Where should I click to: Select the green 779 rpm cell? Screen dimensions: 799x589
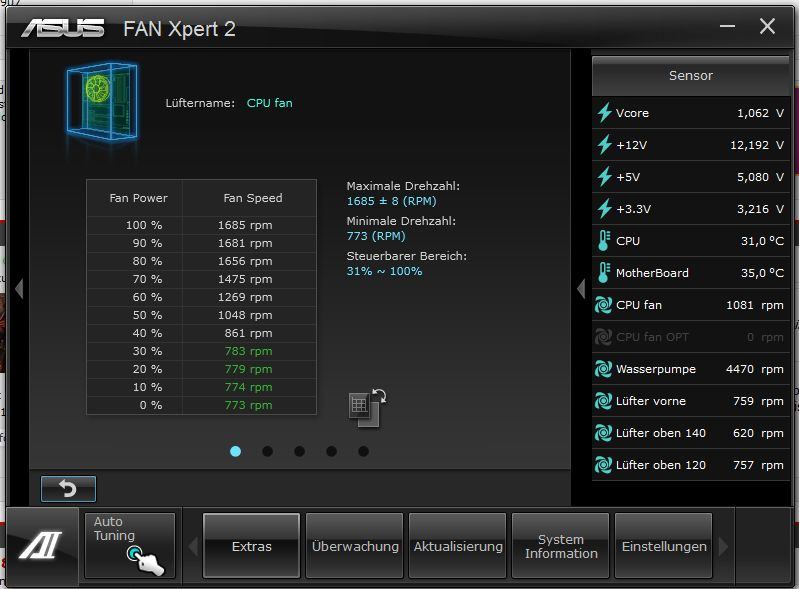click(248, 369)
